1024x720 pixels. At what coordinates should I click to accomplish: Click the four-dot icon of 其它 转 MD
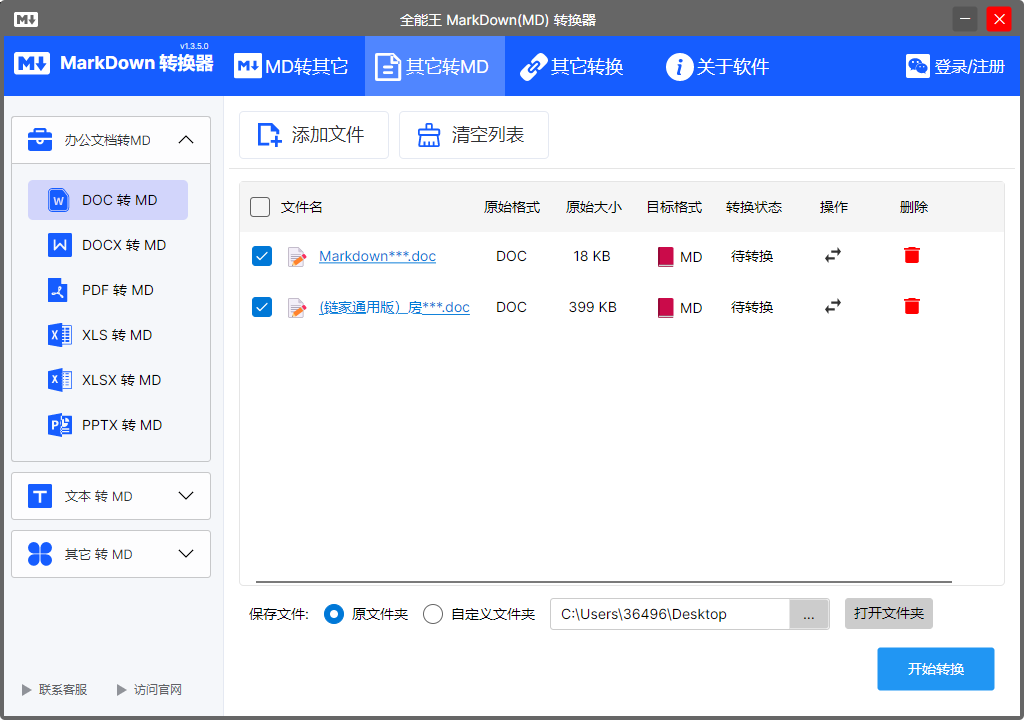40,554
